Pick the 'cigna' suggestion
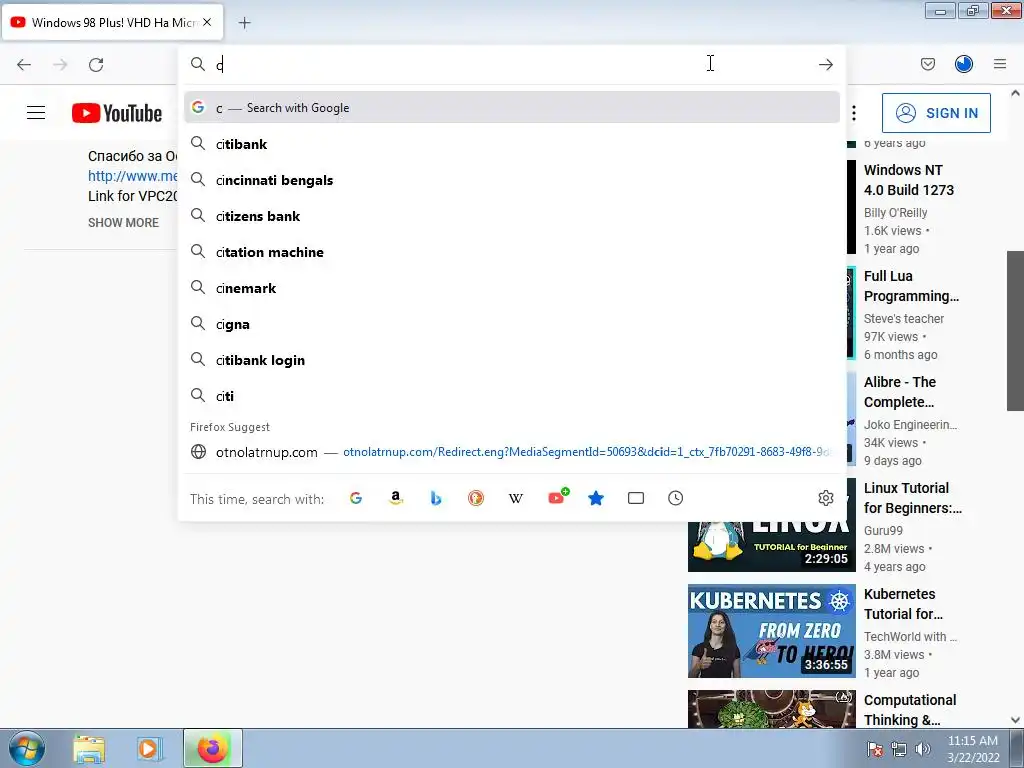1024x768 pixels. click(x=511, y=324)
